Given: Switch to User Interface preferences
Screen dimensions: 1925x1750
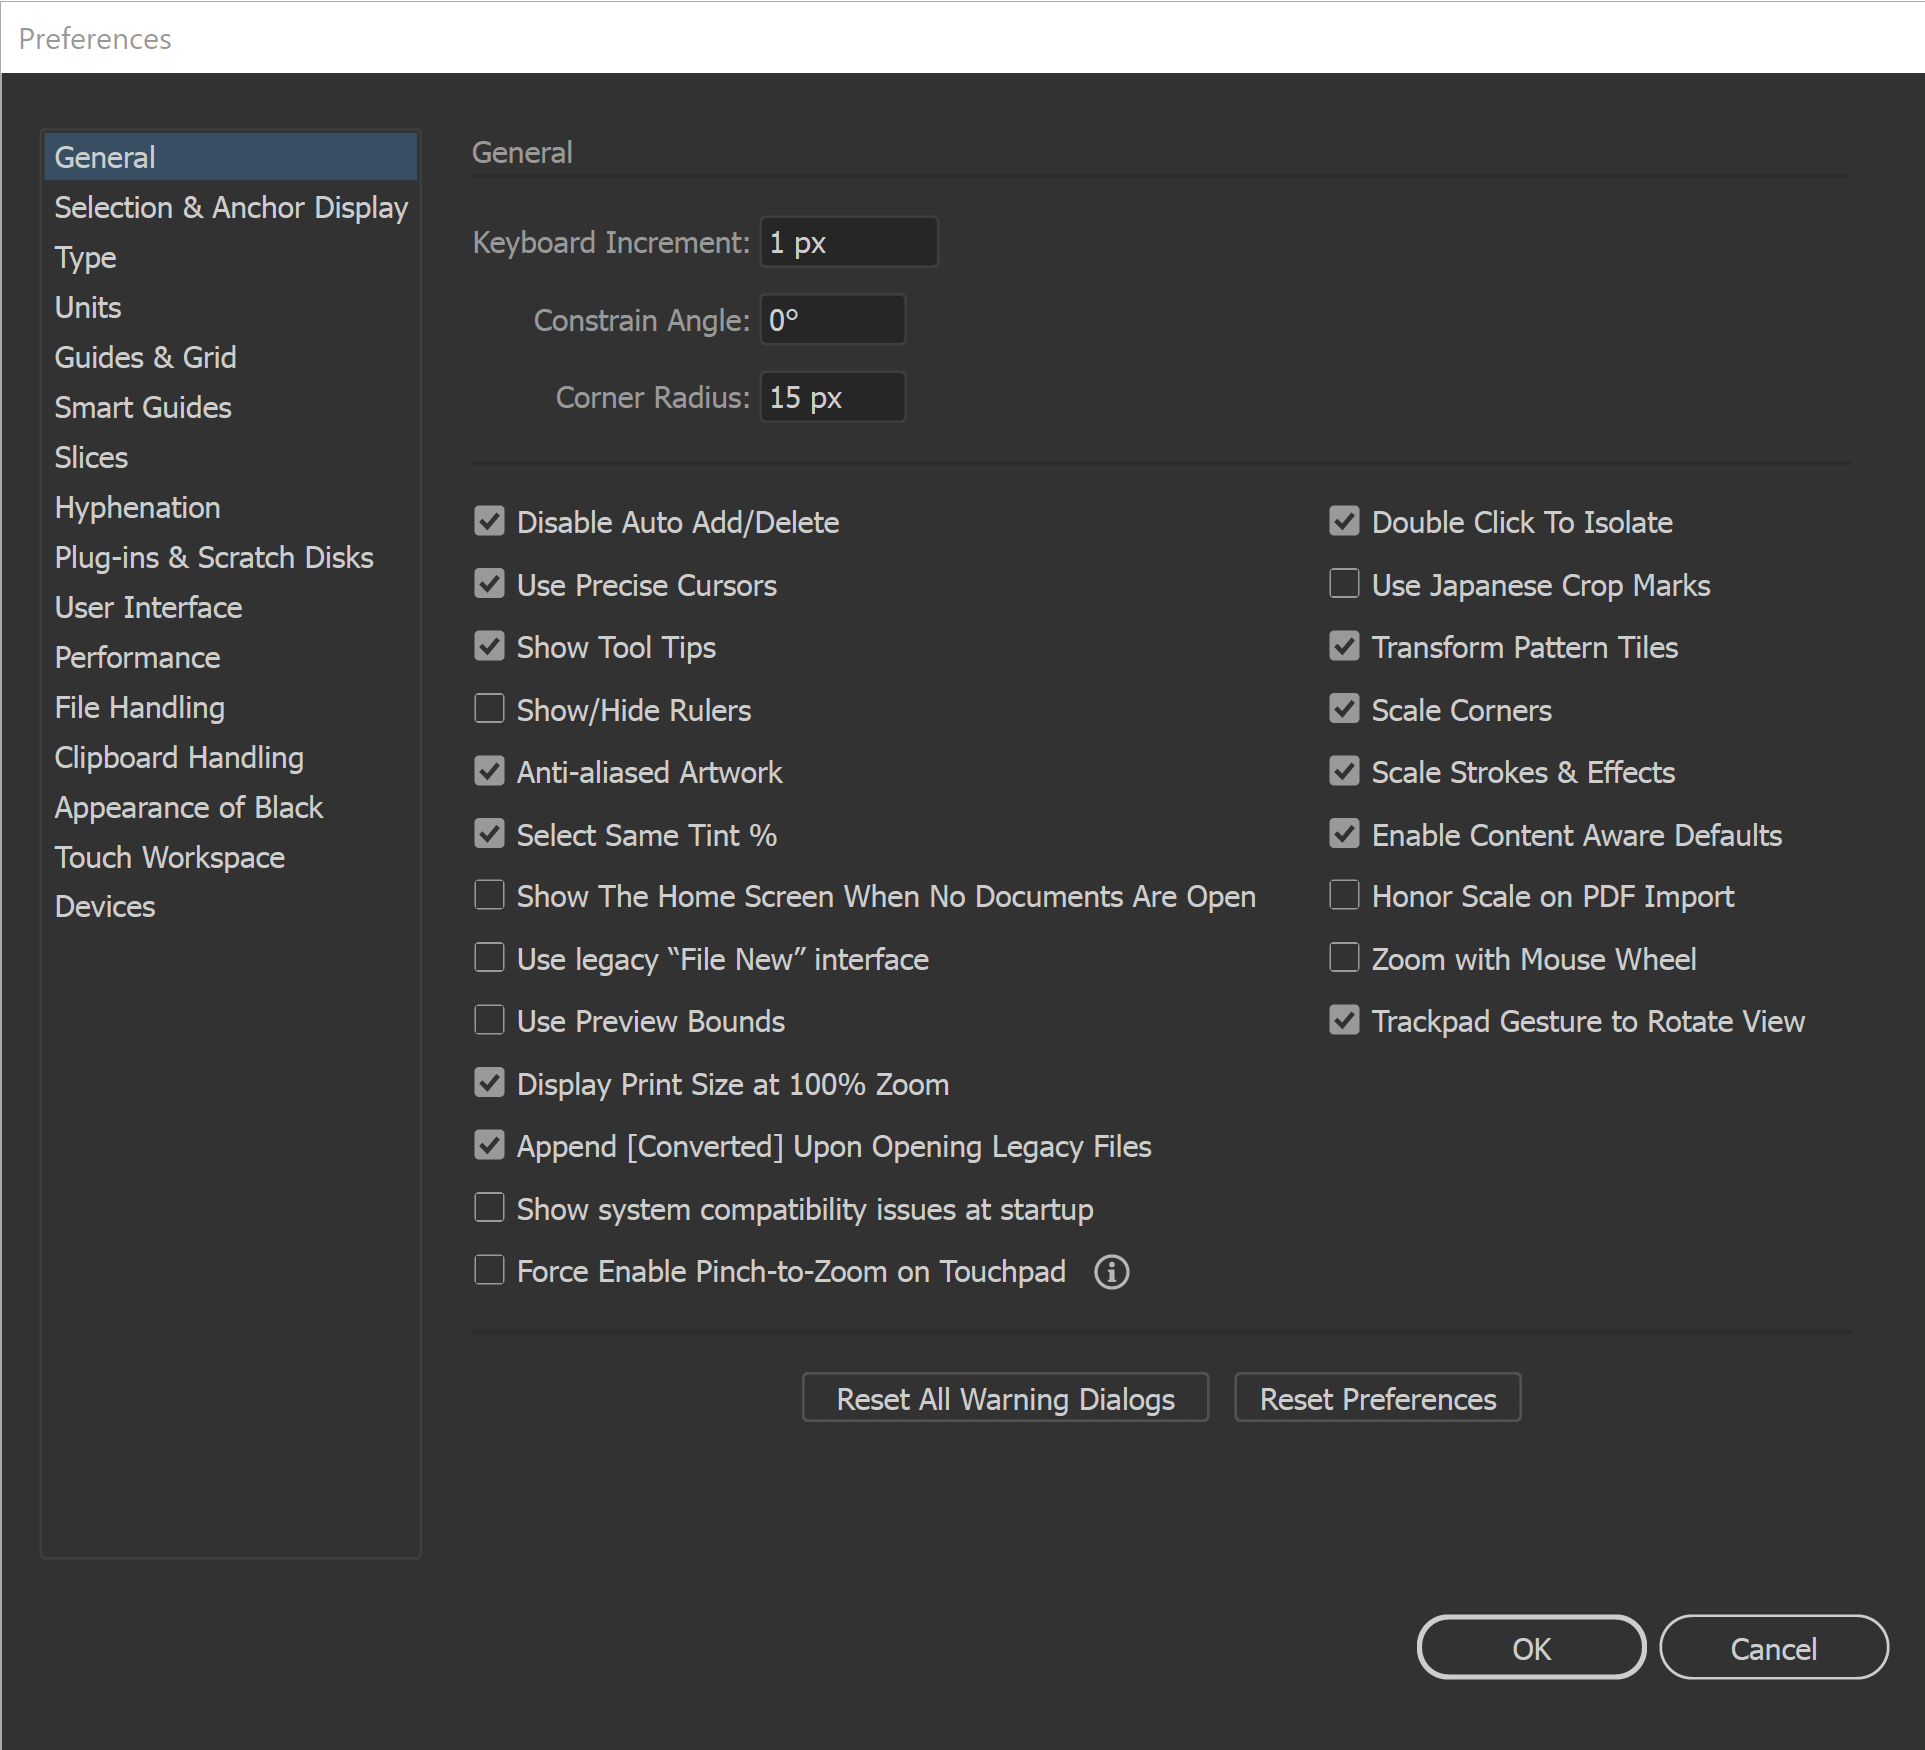Looking at the screenshot, I should pyautogui.click(x=230, y=607).
